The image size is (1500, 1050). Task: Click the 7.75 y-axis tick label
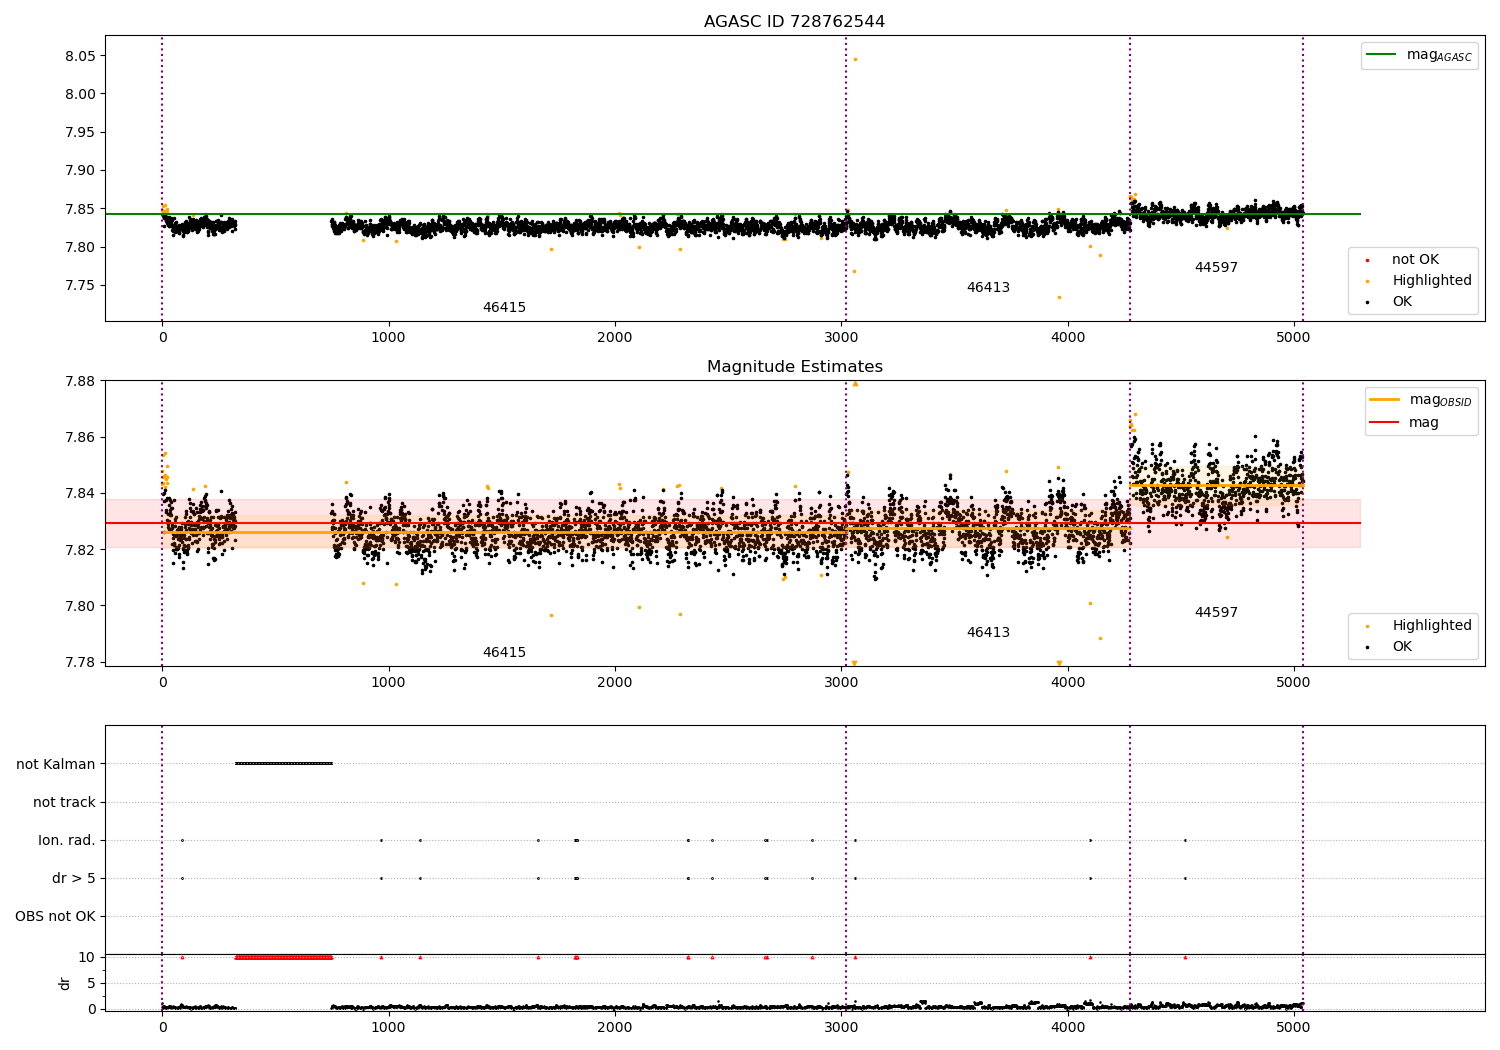click(80, 285)
